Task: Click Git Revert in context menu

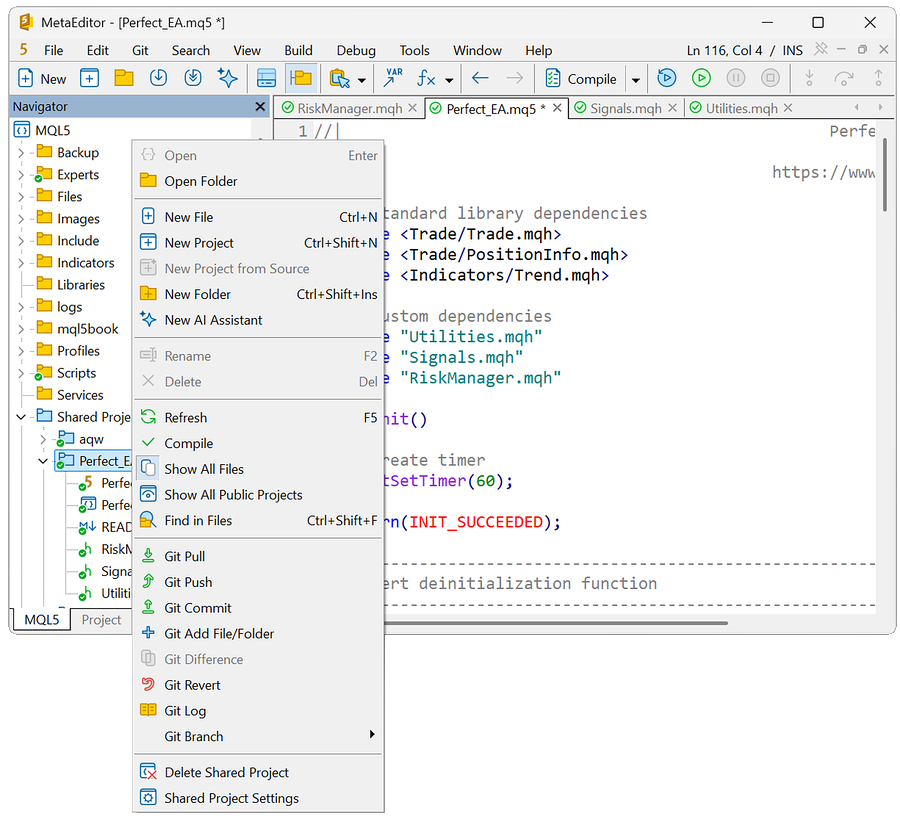Action: [x=258, y=685]
